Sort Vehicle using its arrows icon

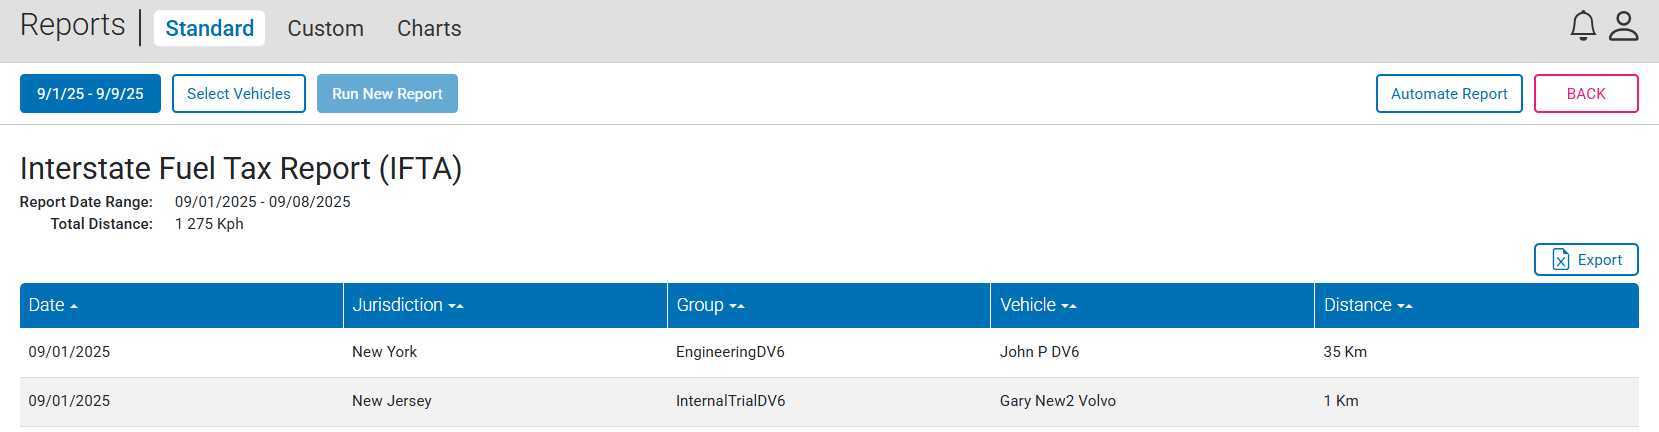pyautogui.click(x=1069, y=306)
